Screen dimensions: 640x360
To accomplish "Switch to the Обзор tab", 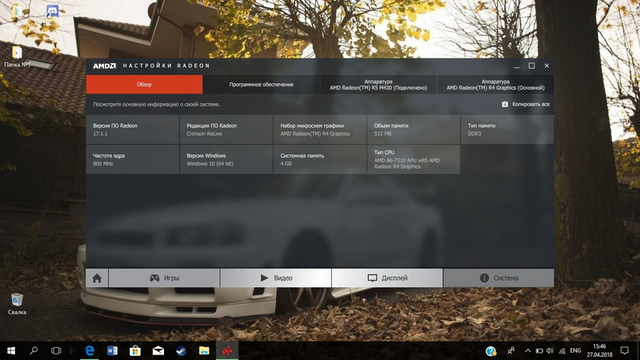I will (144, 84).
